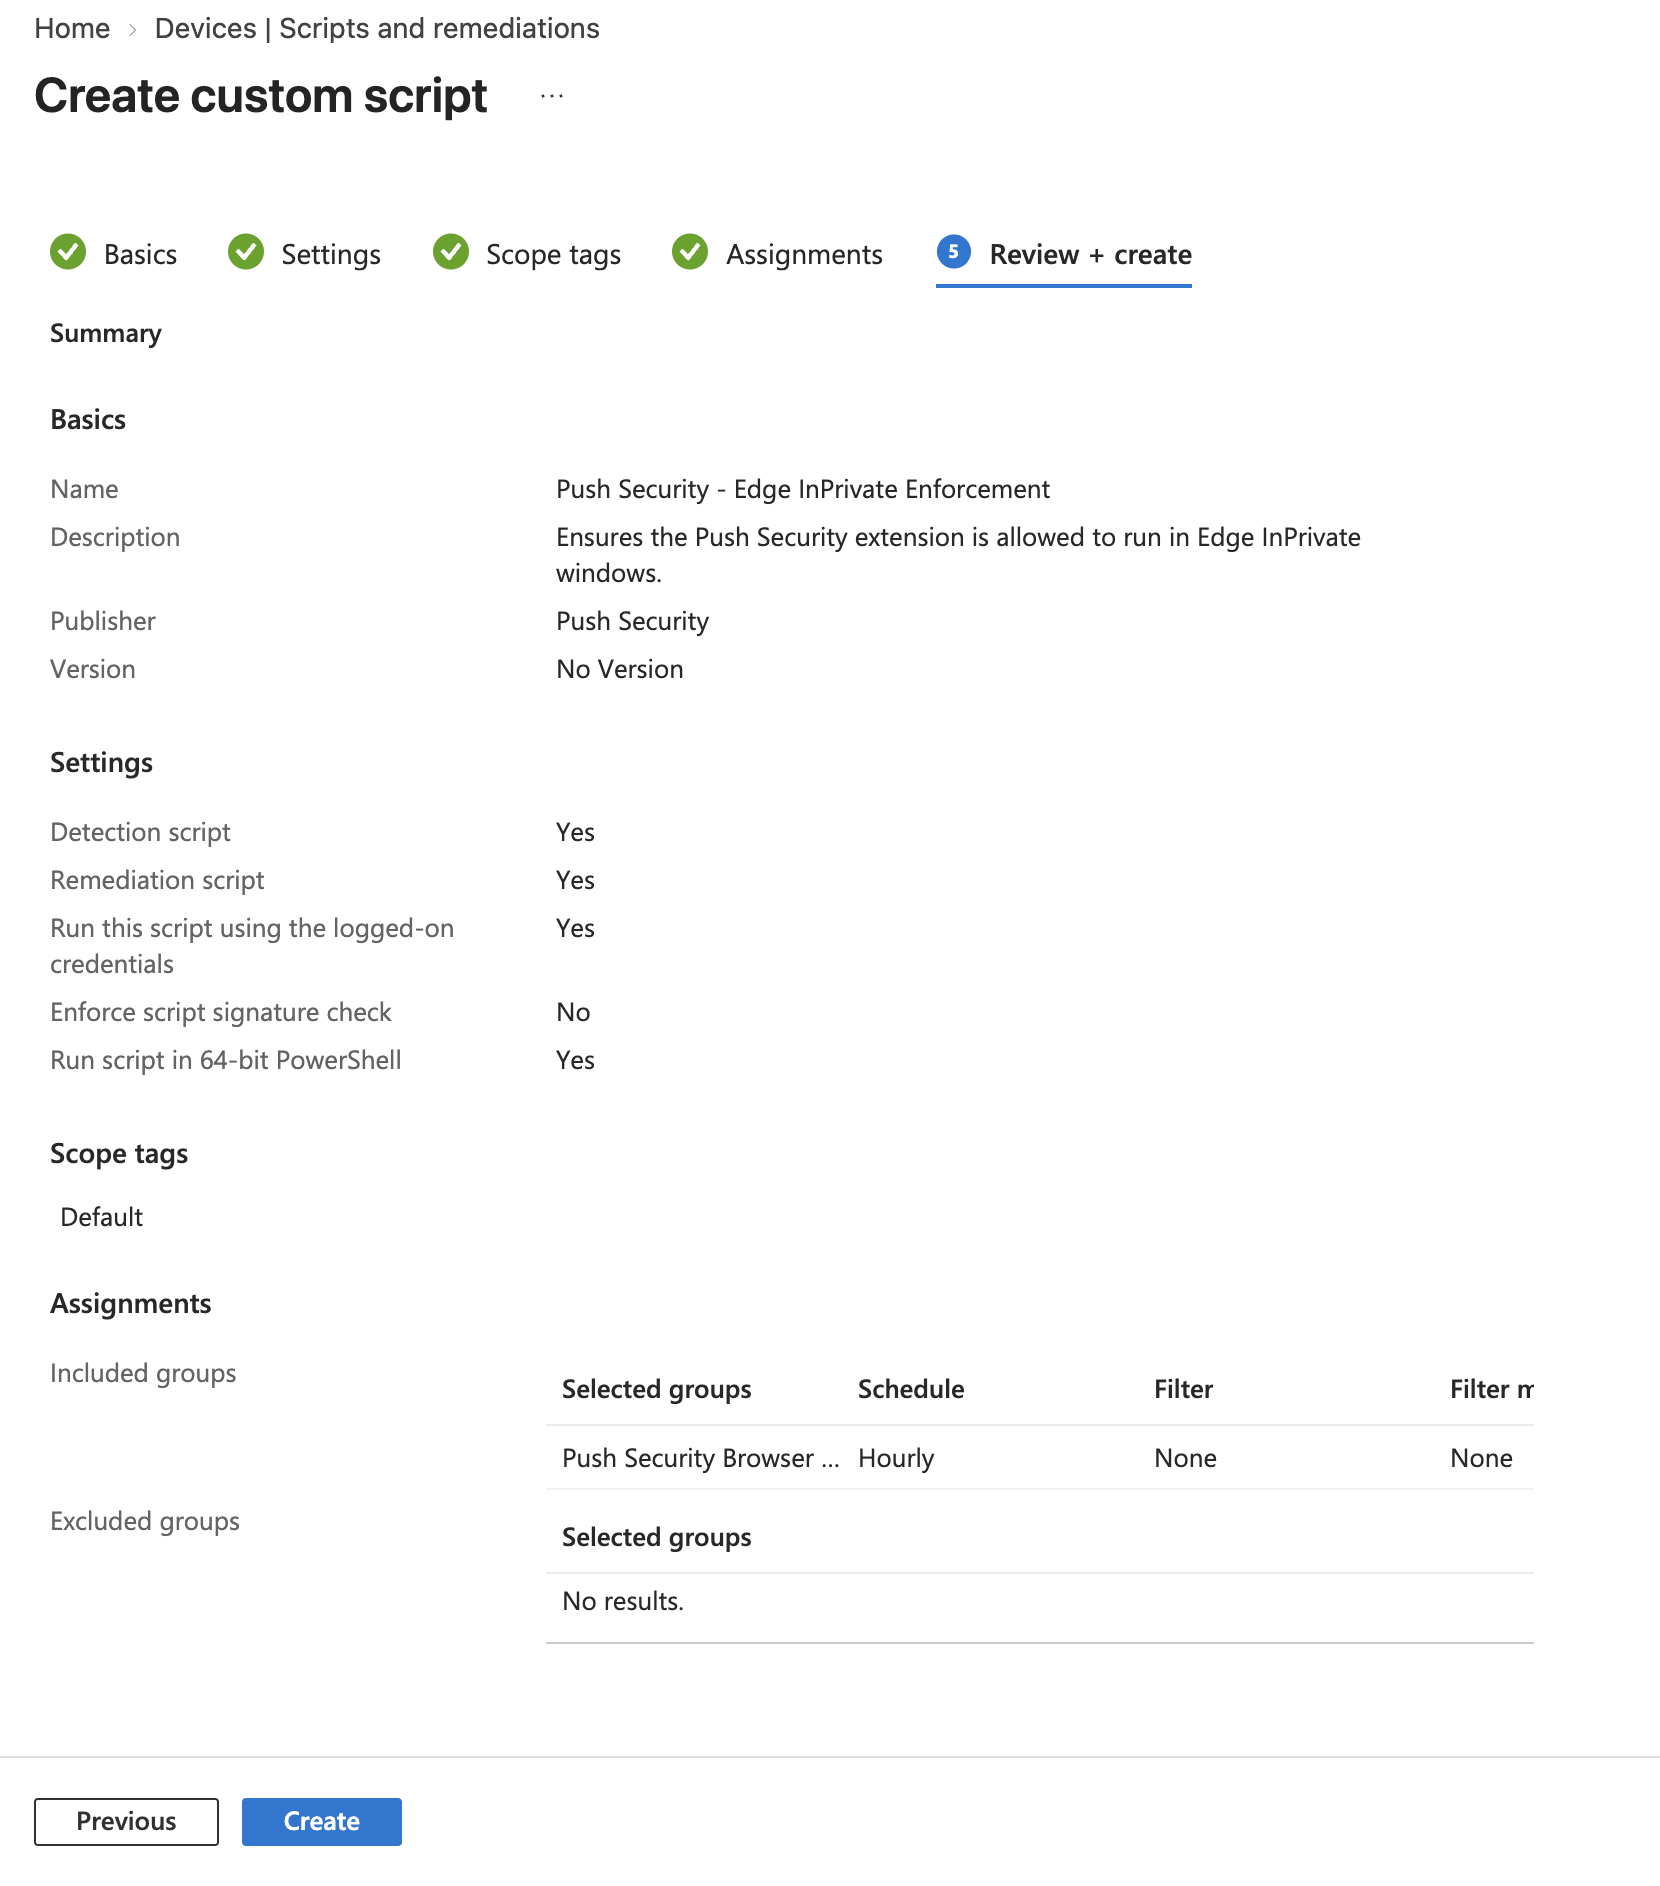Switch to the Settings tab
Image resolution: width=1660 pixels, height=1886 pixels.
(331, 254)
